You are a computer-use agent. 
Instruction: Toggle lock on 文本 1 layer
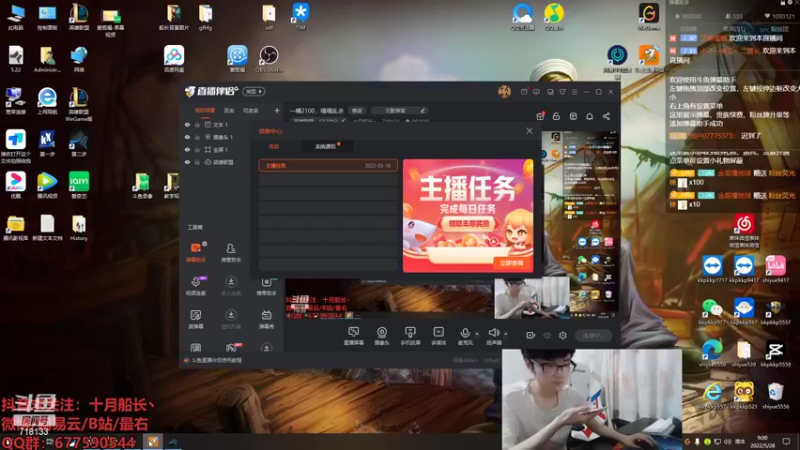(x=197, y=124)
